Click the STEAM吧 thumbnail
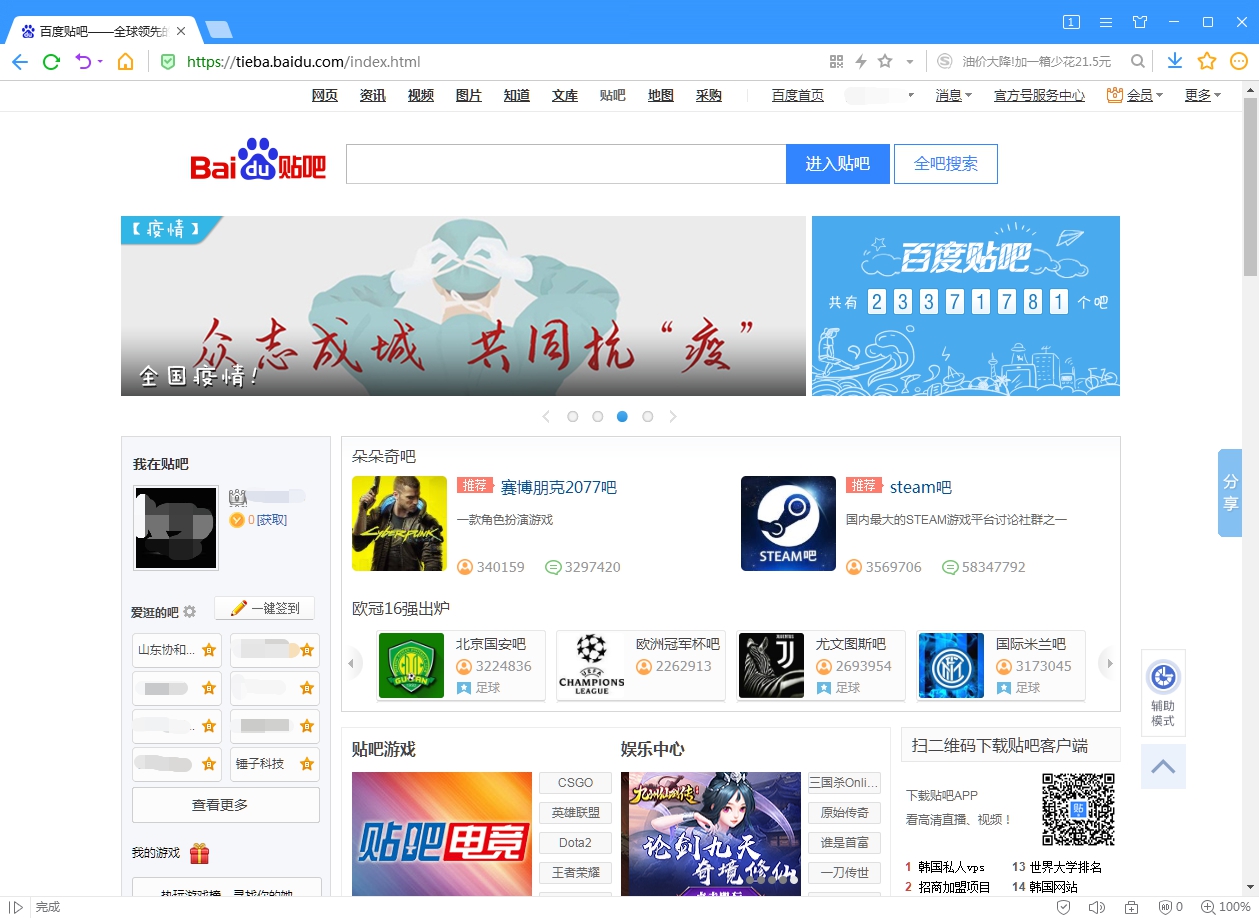The image size is (1259, 918). 788,523
